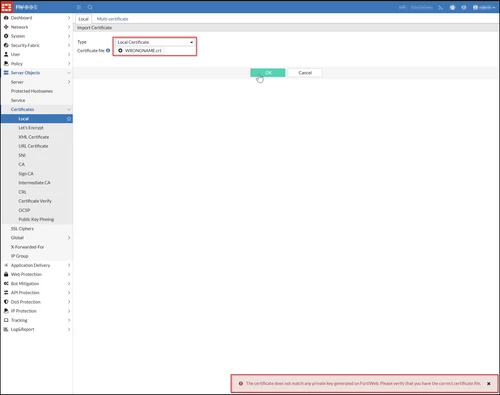
Task: Click the Tracking icon in sidebar
Action: point(6,320)
